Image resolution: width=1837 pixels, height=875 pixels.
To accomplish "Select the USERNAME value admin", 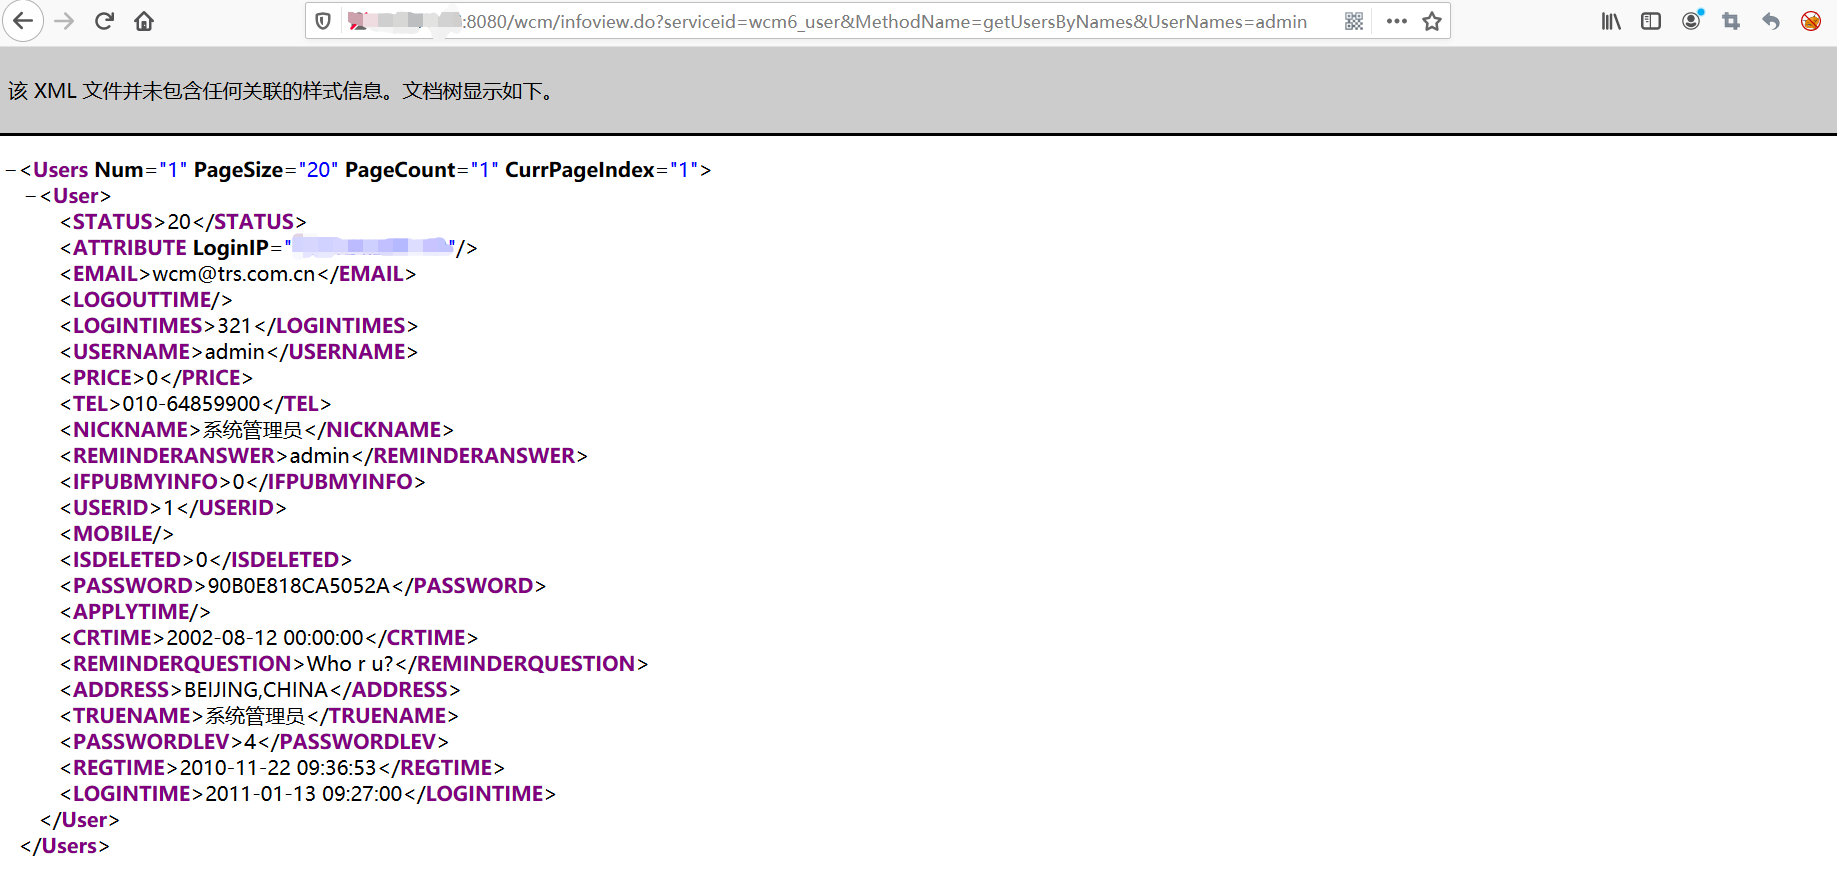I will pyautogui.click(x=235, y=352).
